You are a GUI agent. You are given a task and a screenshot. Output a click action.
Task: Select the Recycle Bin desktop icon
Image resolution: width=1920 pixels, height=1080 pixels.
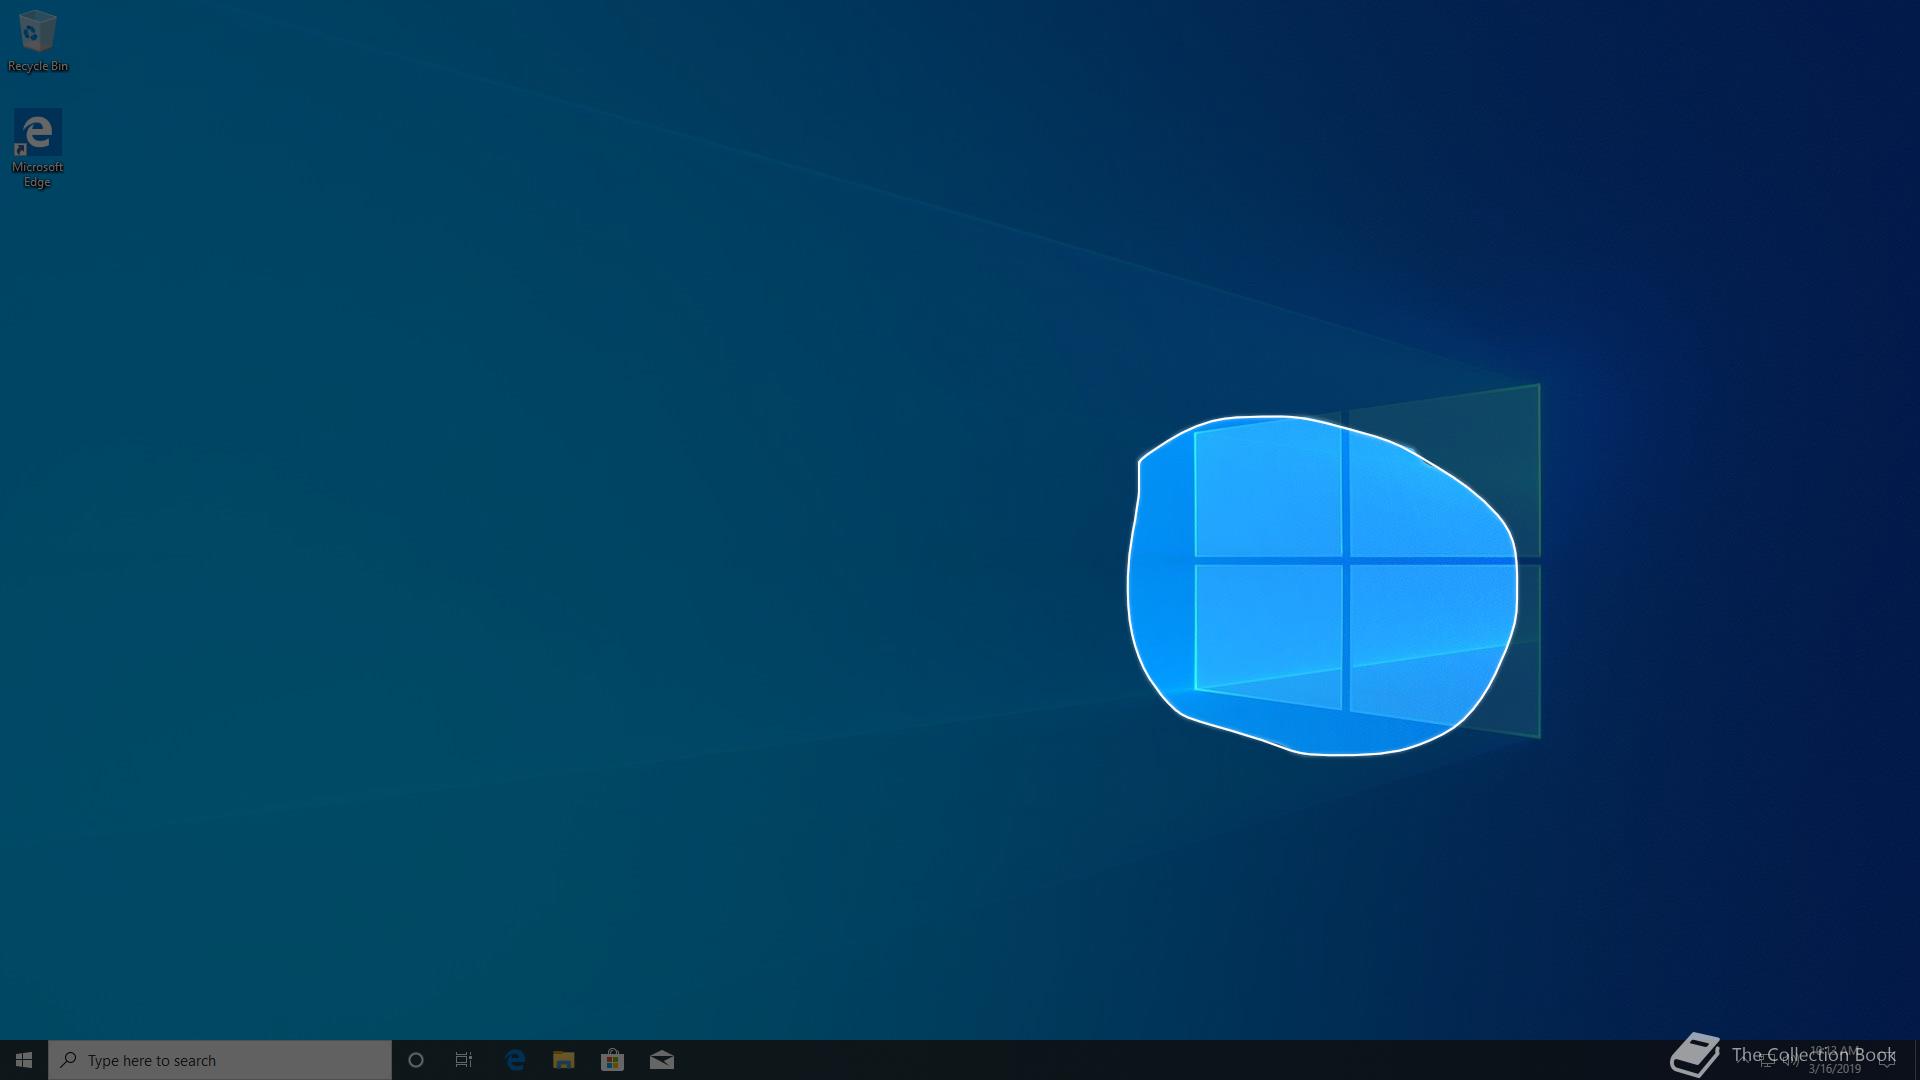tap(37, 40)
